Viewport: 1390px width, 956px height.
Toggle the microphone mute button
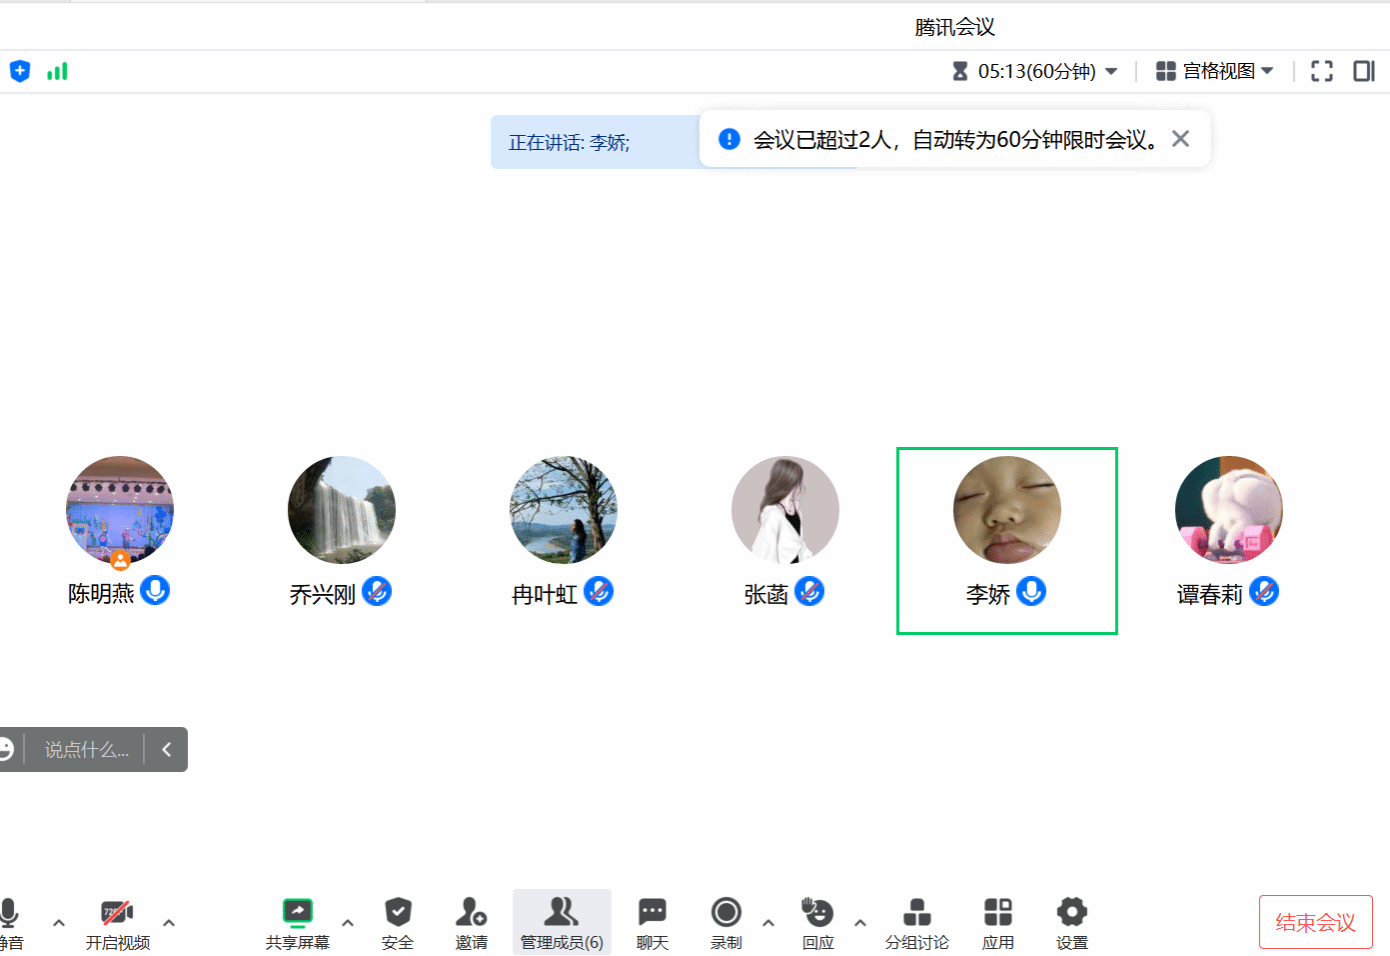(10, 913)
